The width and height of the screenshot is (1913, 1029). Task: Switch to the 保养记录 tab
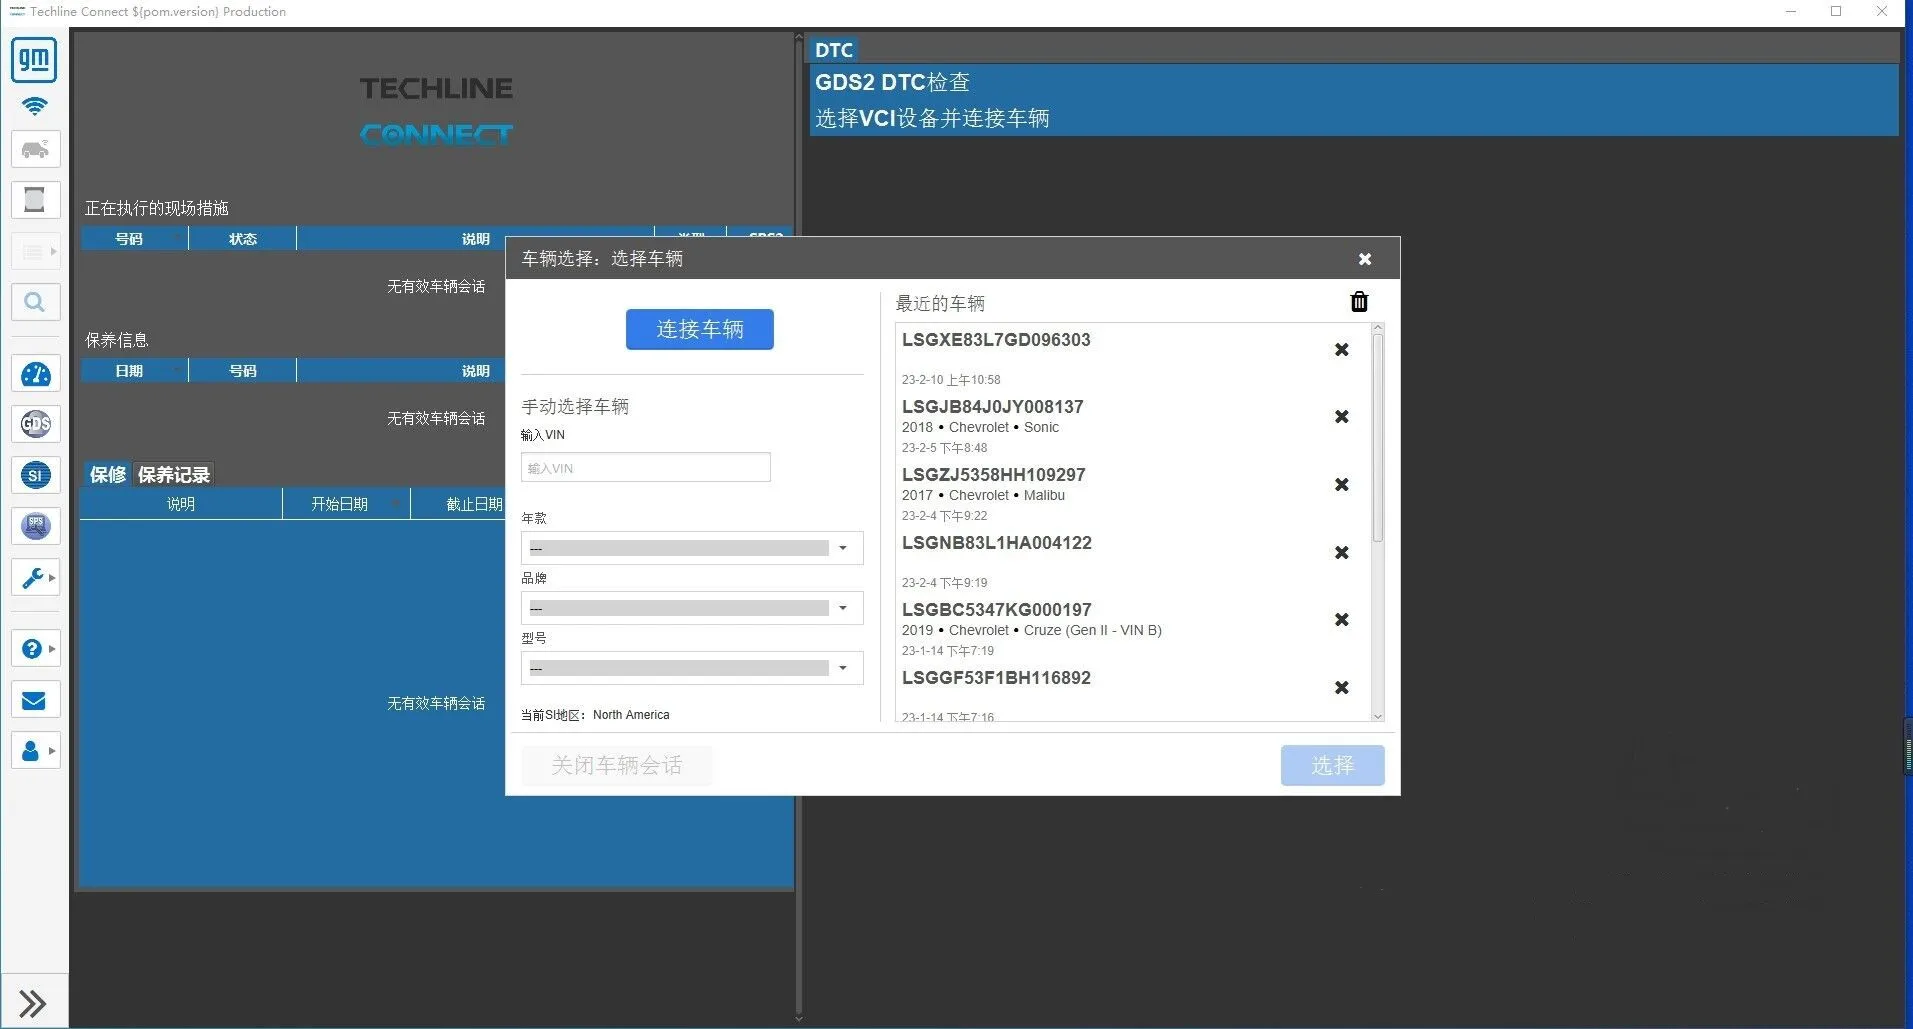(174, 474)
